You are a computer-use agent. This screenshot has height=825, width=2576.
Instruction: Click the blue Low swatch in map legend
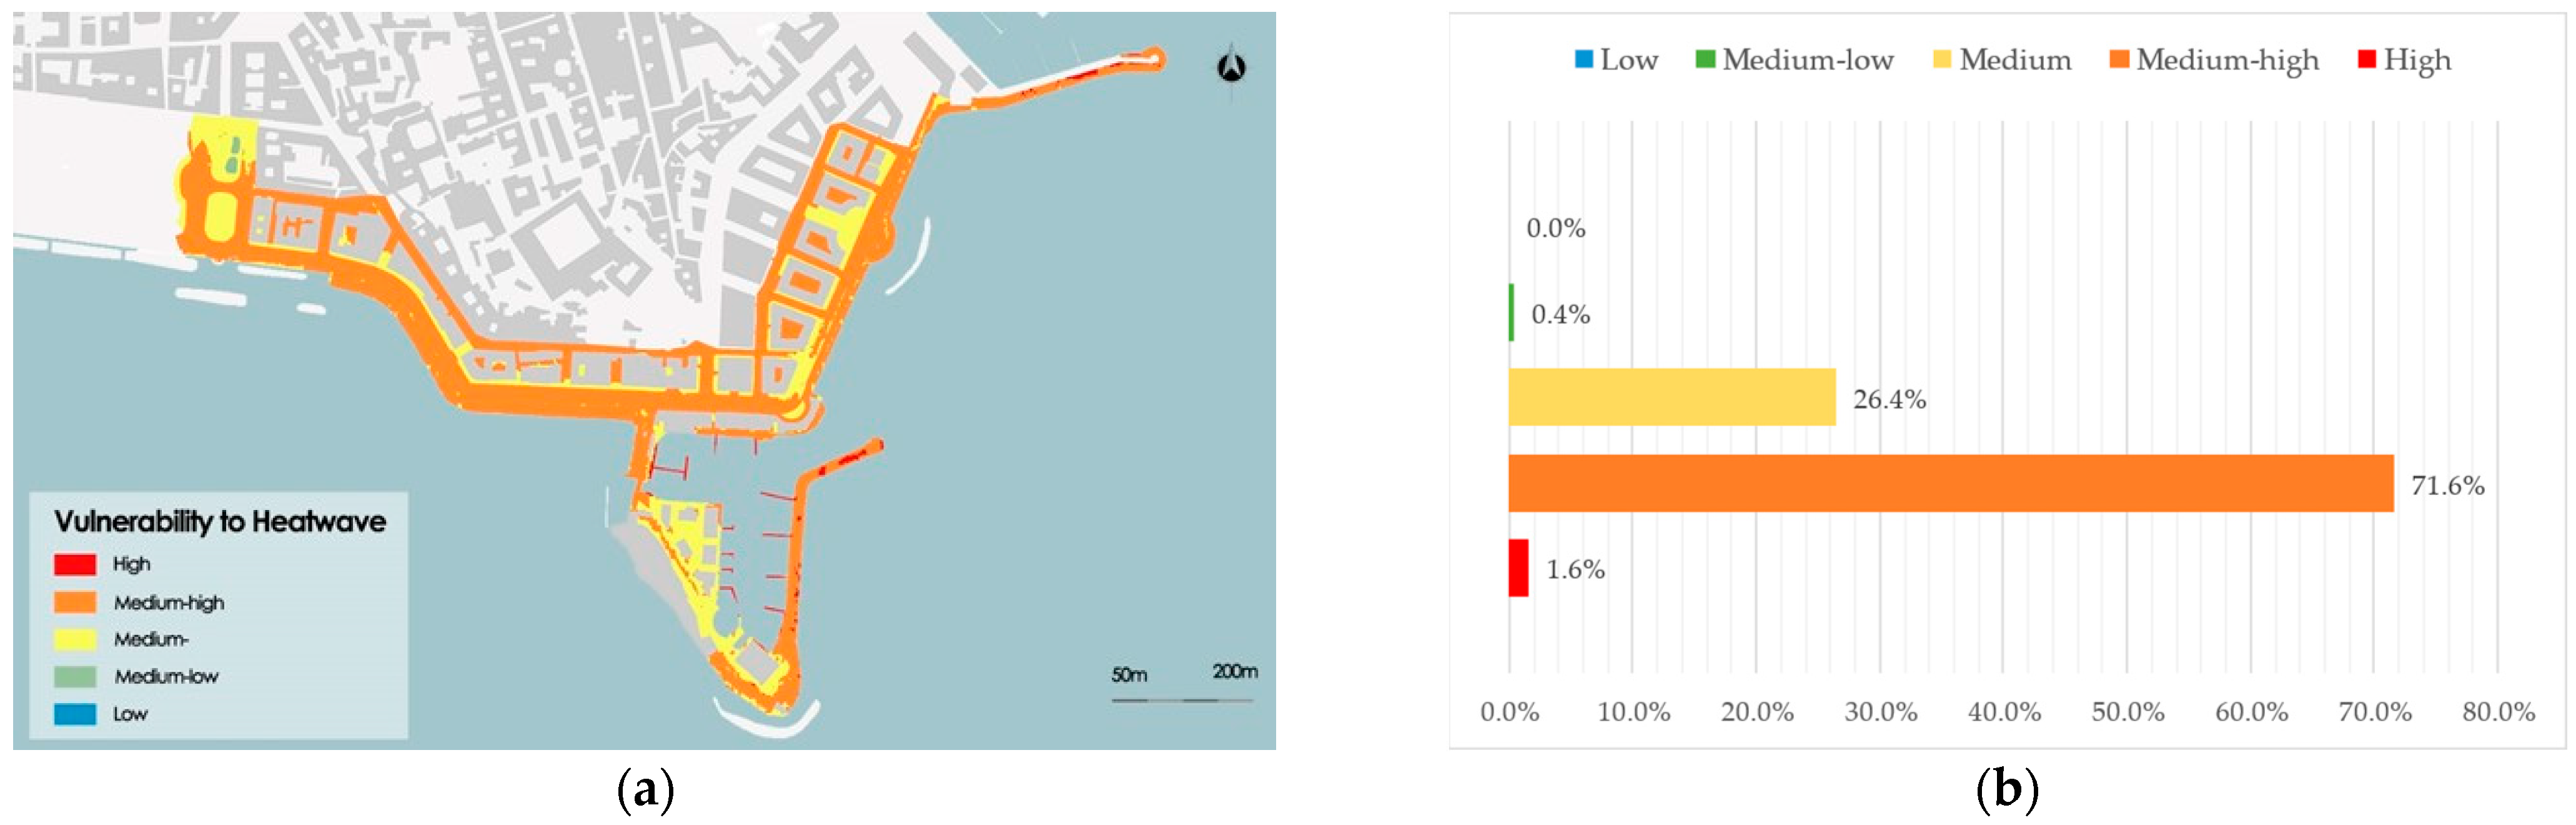(75, 714)
